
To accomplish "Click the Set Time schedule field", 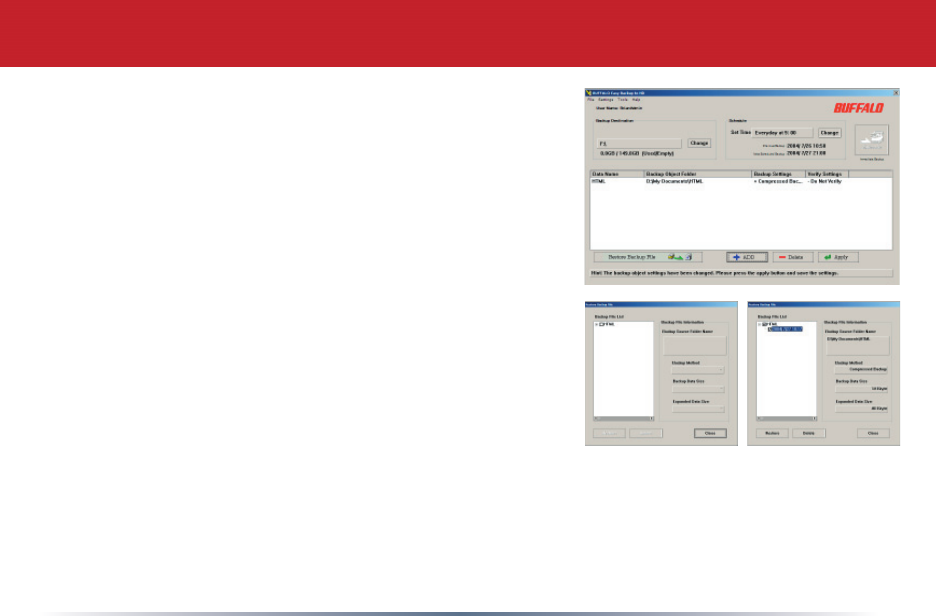I will [783, 133].
